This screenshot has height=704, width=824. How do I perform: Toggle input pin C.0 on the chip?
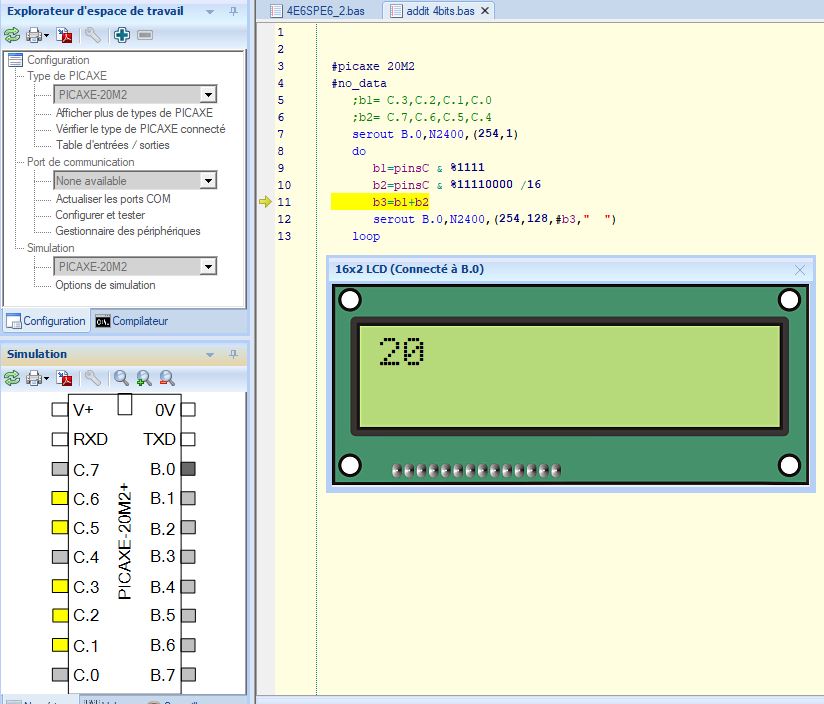click(59, 675)
